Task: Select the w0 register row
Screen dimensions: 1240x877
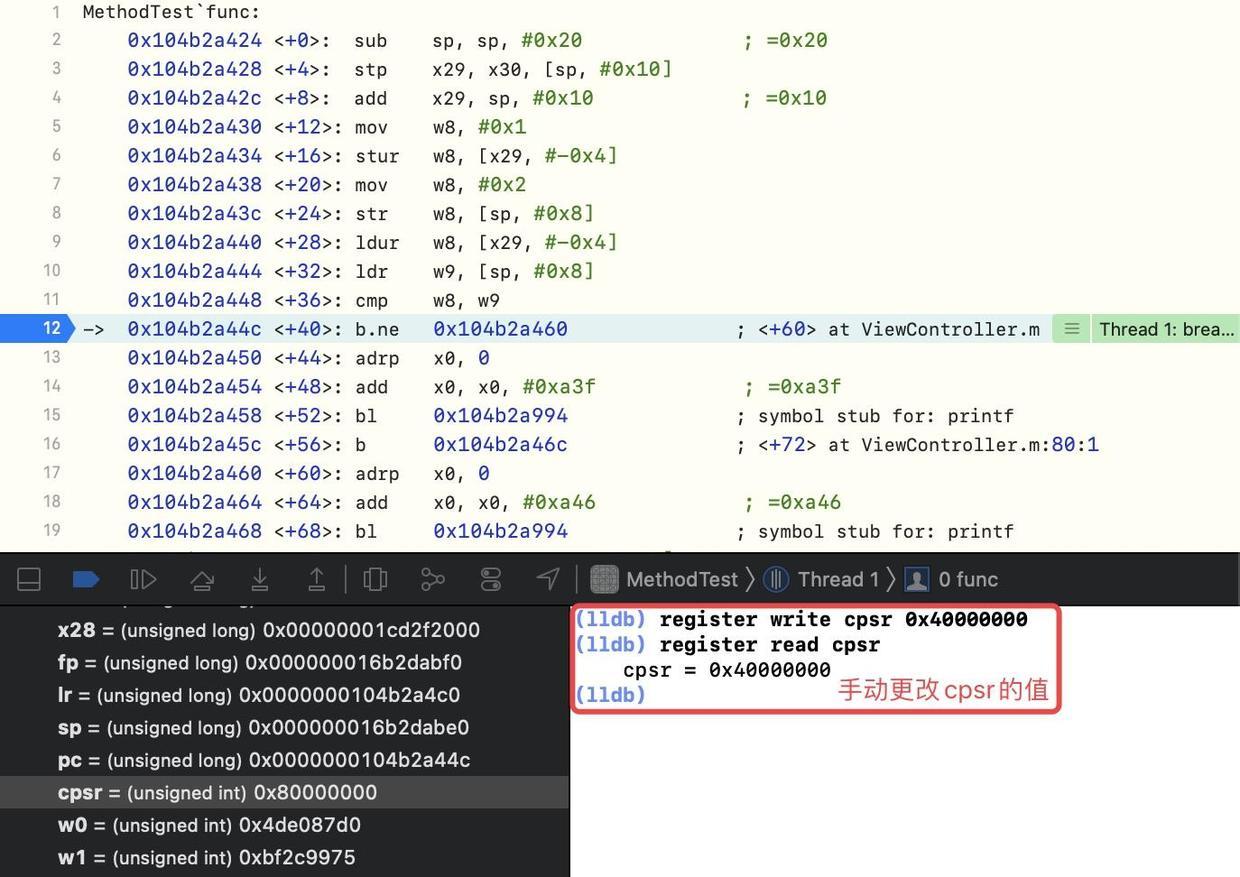Action: click(284, 825)
